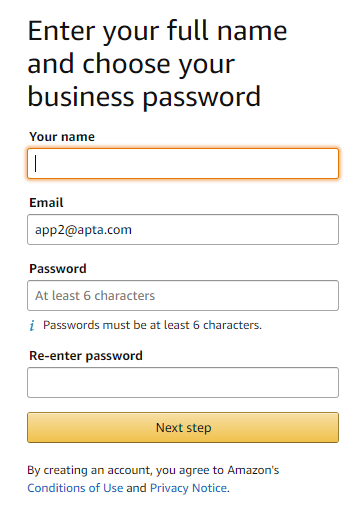362x515 pixels.
Task: Click the yellow Next step button
Action: click(x=183, y=428)
